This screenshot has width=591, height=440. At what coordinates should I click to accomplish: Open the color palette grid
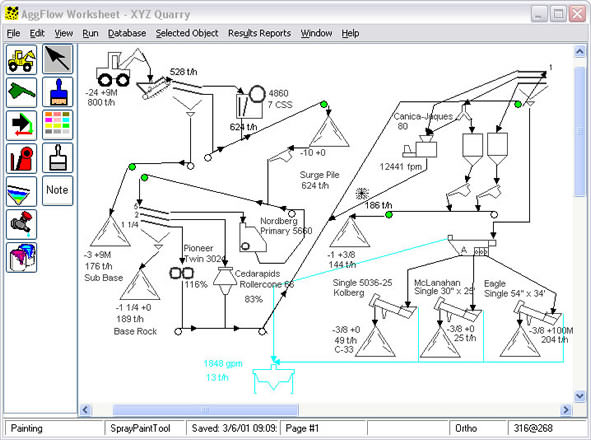pyautogui.click(x=57, y=125)
